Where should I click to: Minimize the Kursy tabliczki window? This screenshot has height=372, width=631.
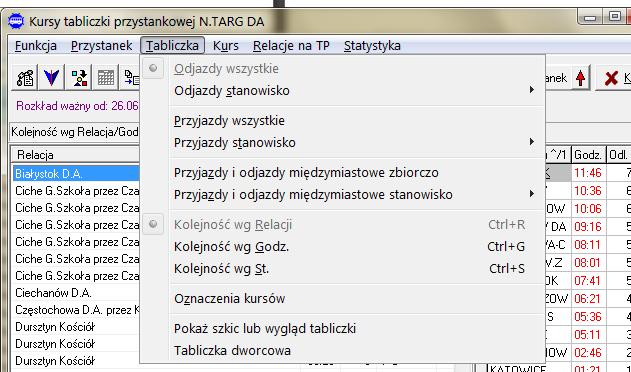click(590, 17)
